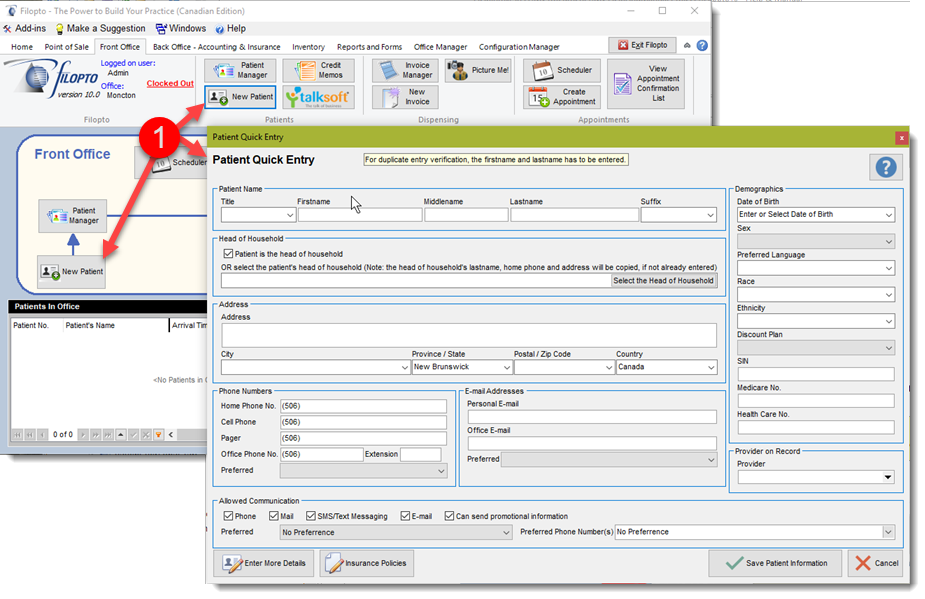
Task: Click the New Patient ribbon button
Action: [240, 97]
